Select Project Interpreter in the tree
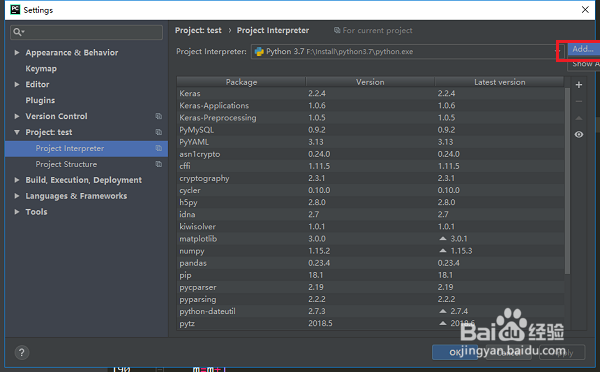 [x=86, y=148]
